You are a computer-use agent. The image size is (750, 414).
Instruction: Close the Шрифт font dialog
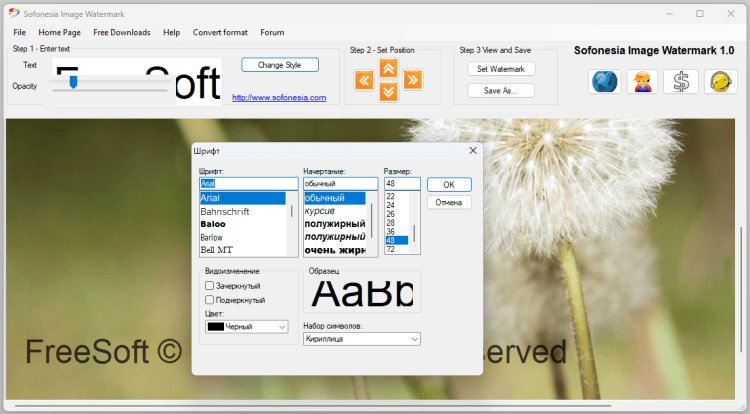[x=473, y=151]
